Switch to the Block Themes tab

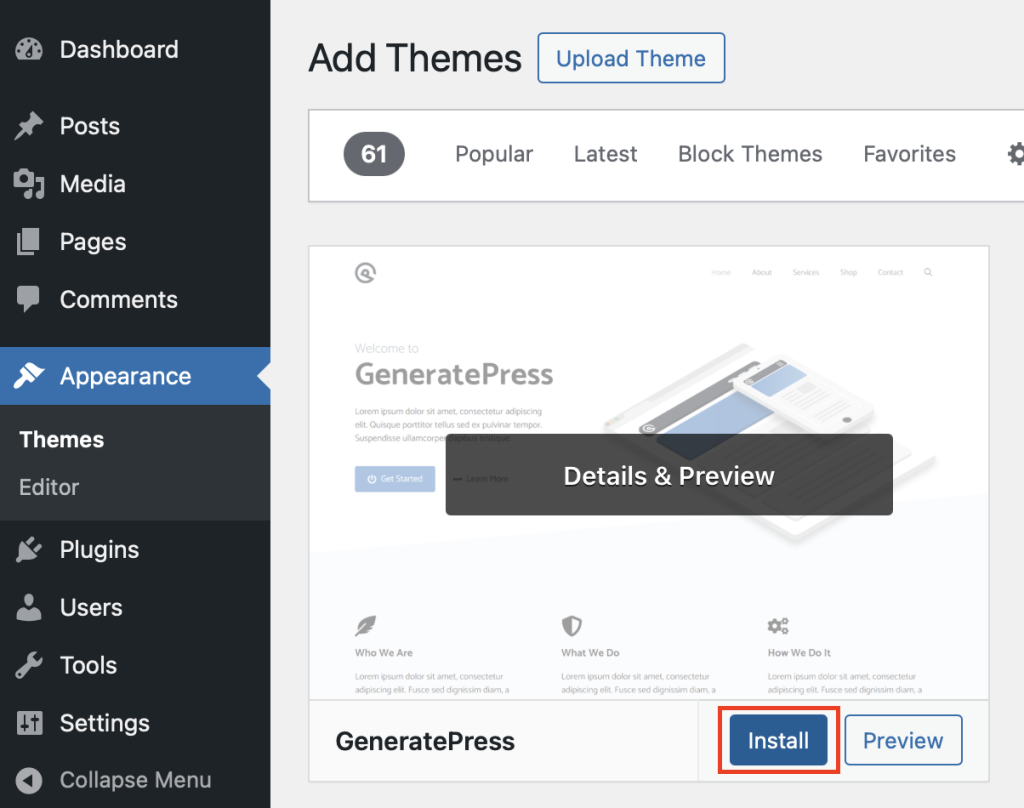click(x=750, y=154)
